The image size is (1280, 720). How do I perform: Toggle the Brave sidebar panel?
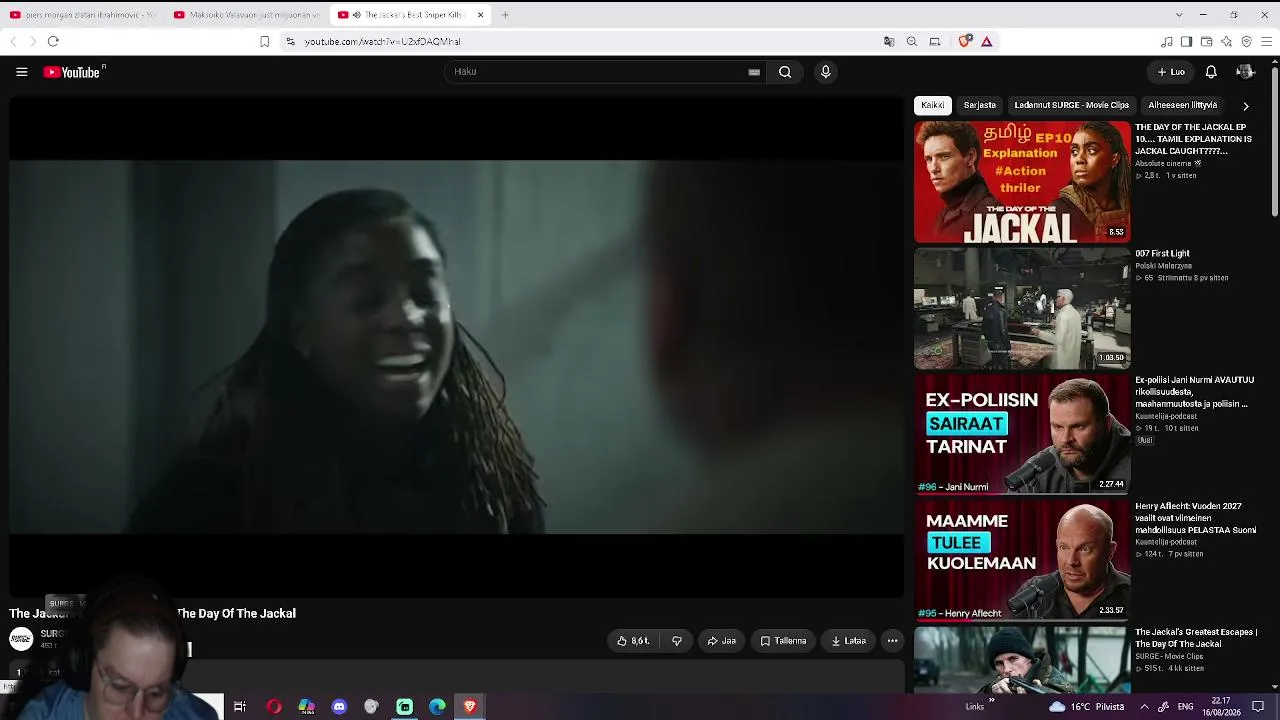1186,42
